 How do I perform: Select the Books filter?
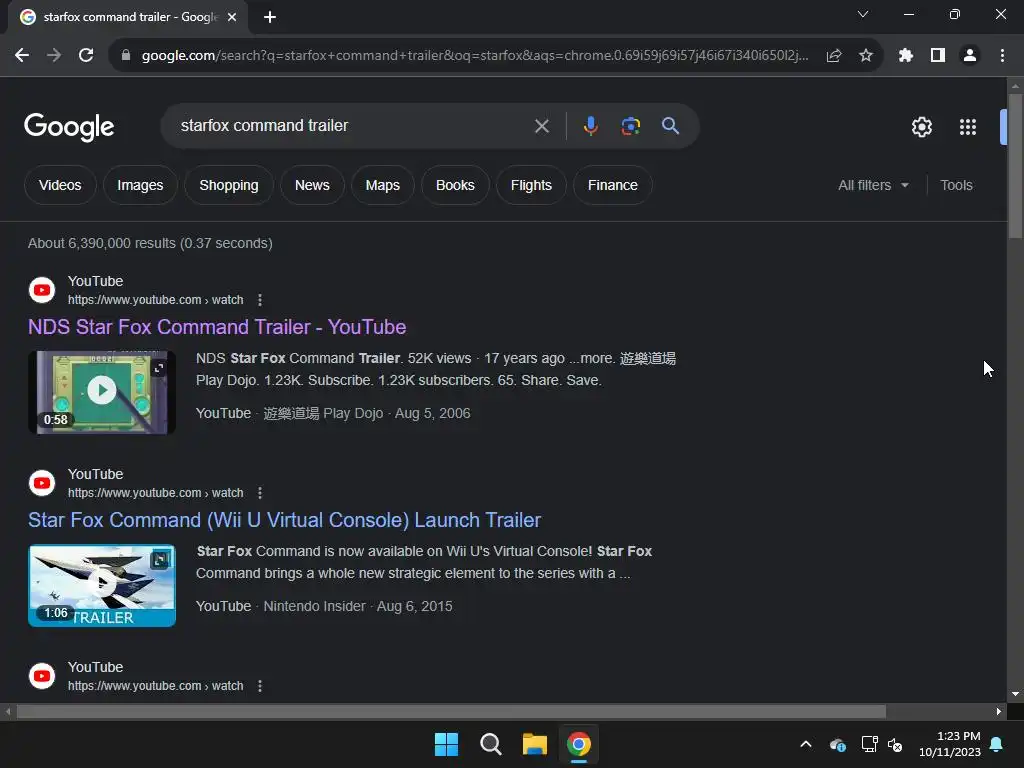[455, 185]
